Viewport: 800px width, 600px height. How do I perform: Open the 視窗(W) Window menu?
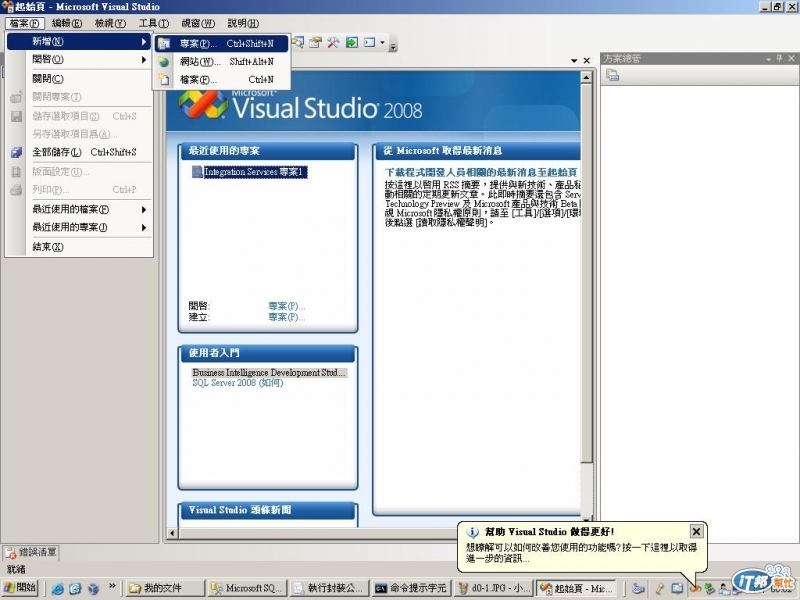(x=198, y=23)
